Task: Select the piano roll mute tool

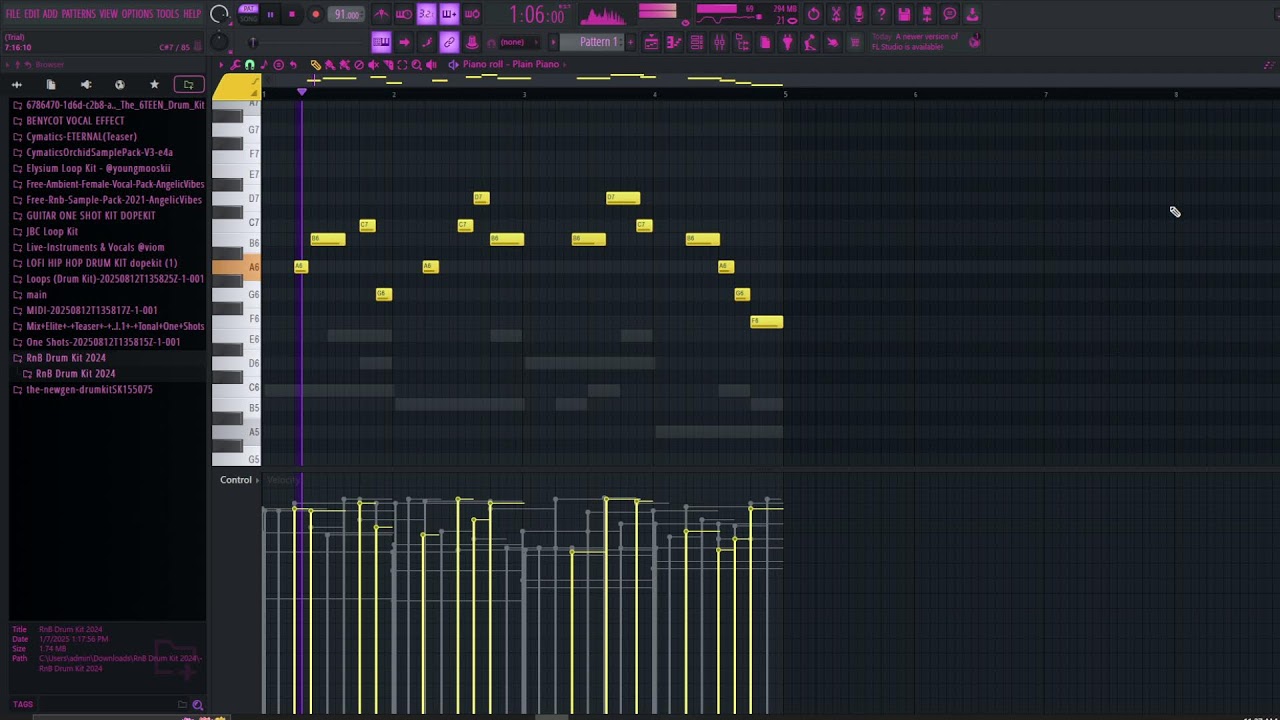Action: tap(373, 65)
